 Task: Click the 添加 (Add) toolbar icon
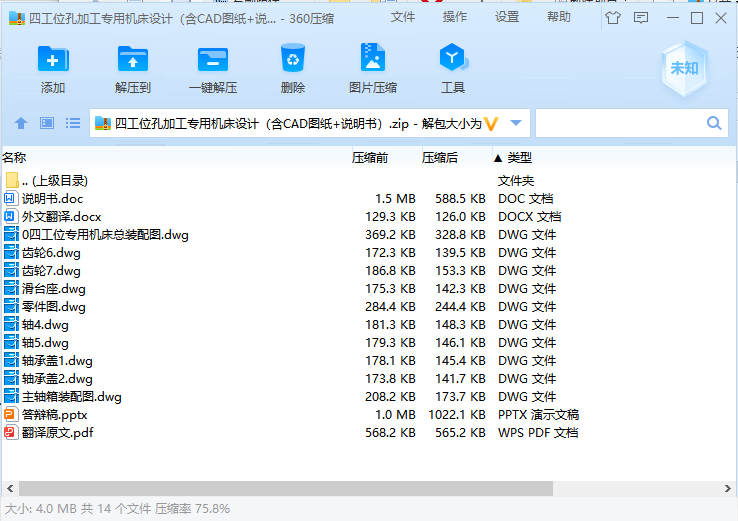pyautogui.click(x=53, y=59)
